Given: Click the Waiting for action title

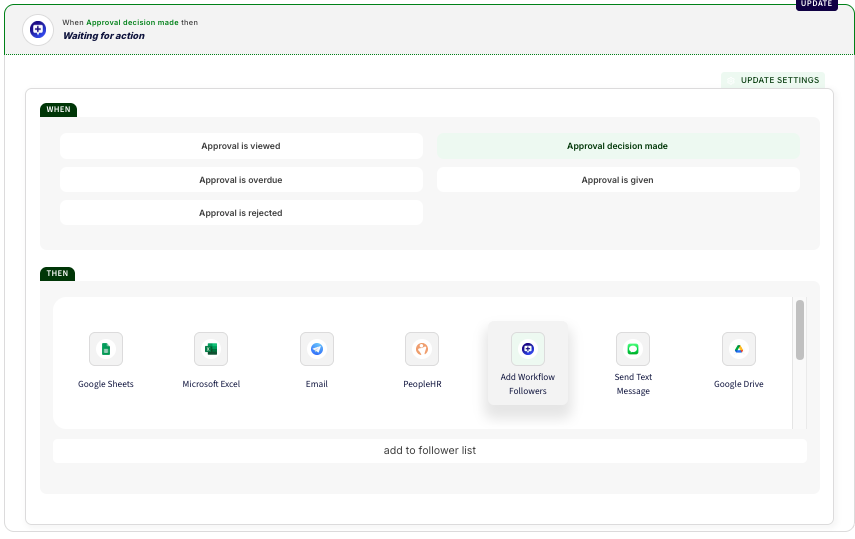Looking at the screenshot, I should (x=104, y=36).
